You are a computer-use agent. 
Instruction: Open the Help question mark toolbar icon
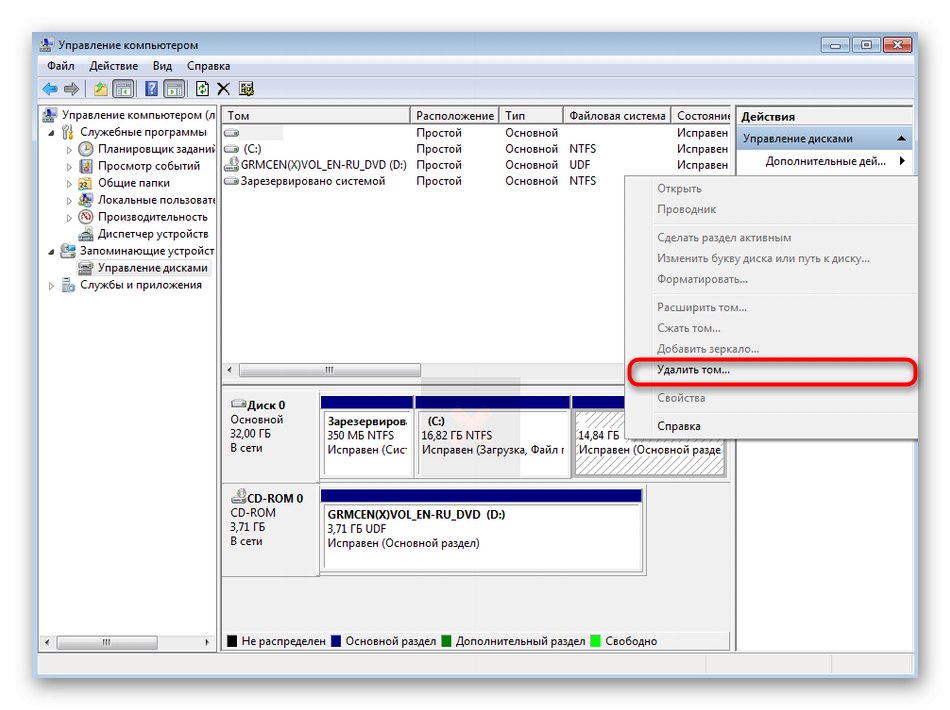coord(151,89)
